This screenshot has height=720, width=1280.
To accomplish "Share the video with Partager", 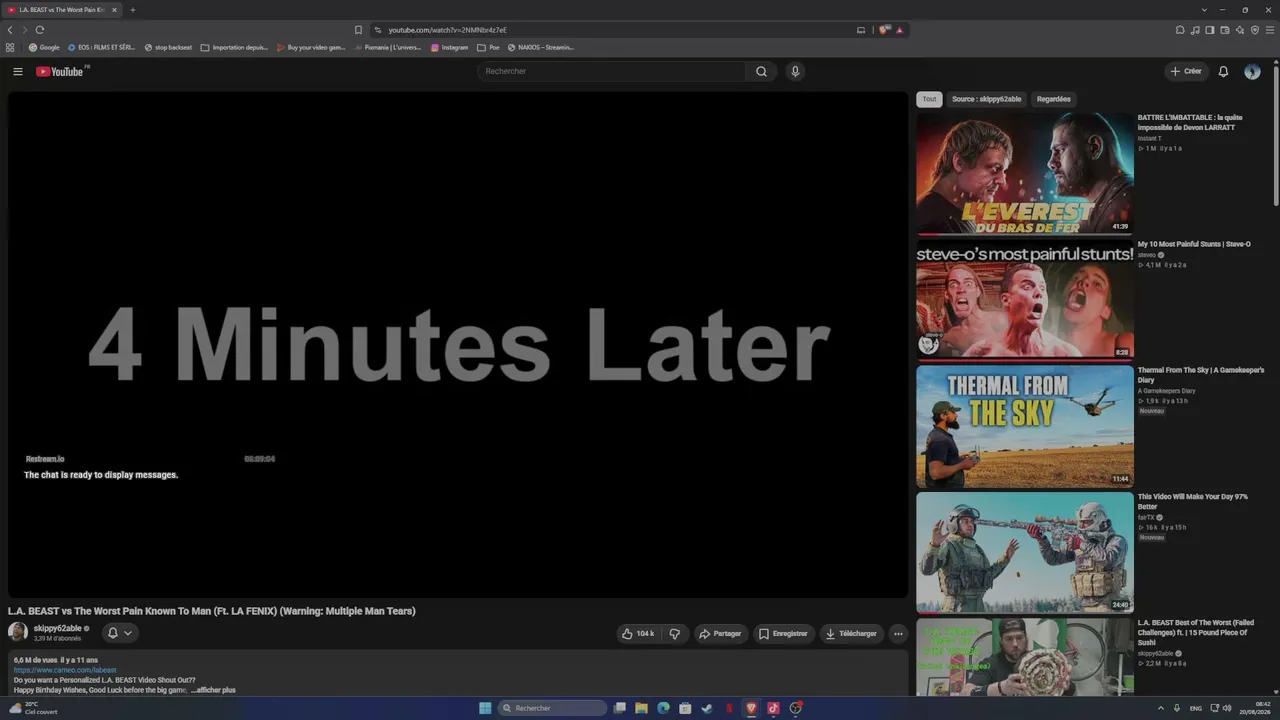I will [720, 633].
